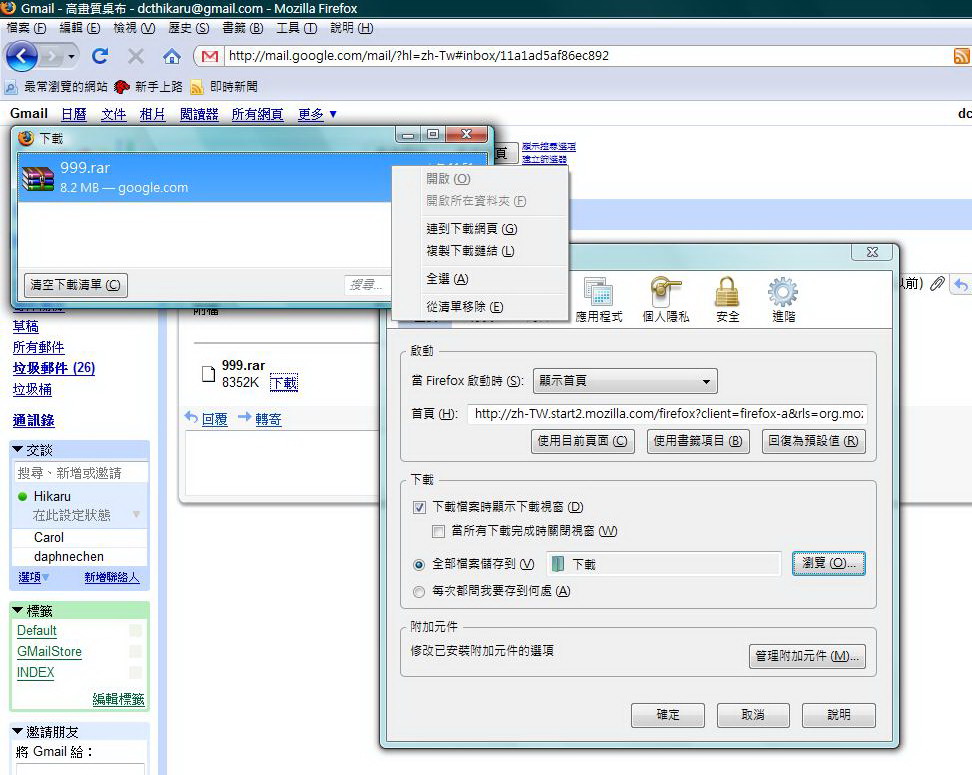Switch to 個人隱私 options panel icon
The image size is (972, 775).
[x=665, y=300]
